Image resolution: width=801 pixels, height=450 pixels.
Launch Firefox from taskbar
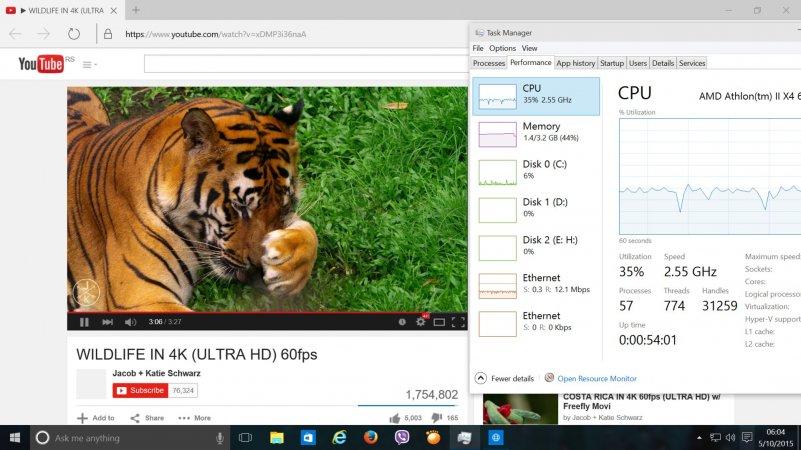(370, 438)
